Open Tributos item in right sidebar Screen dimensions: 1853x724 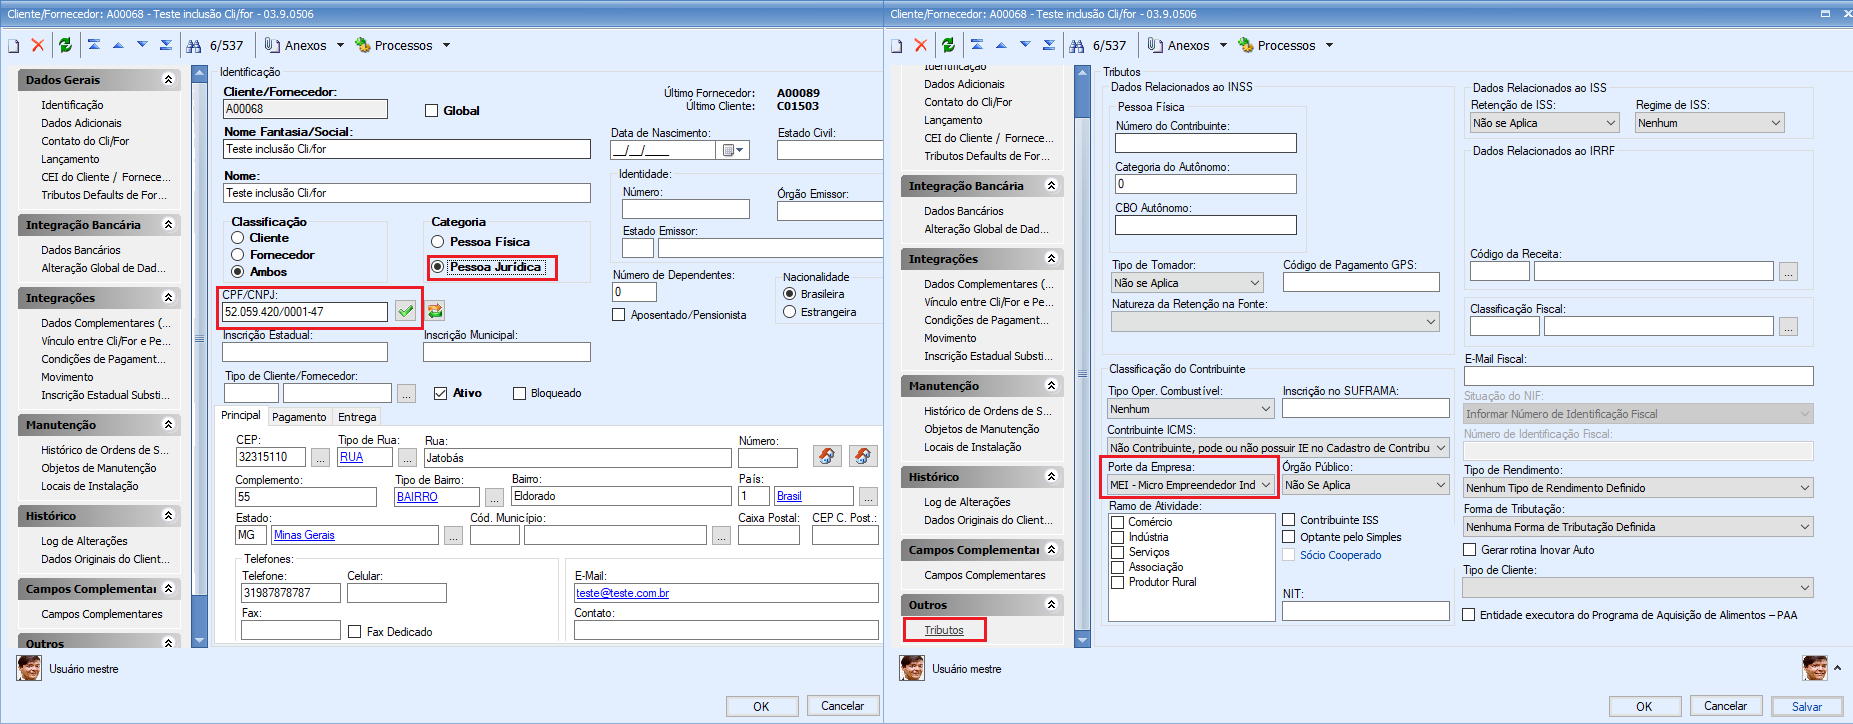pos(944,630)
